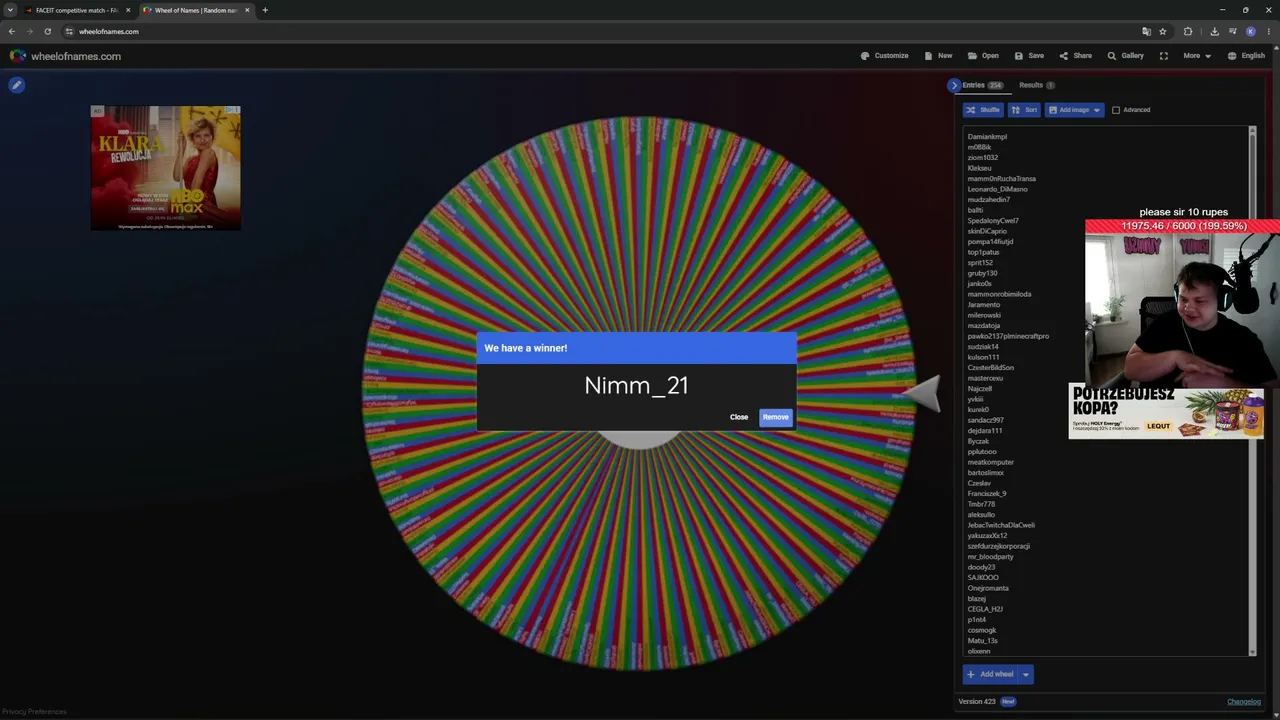1280x720 pixels.
Task: Click the entry Onejromanta in the list
Action: [988, 588]
